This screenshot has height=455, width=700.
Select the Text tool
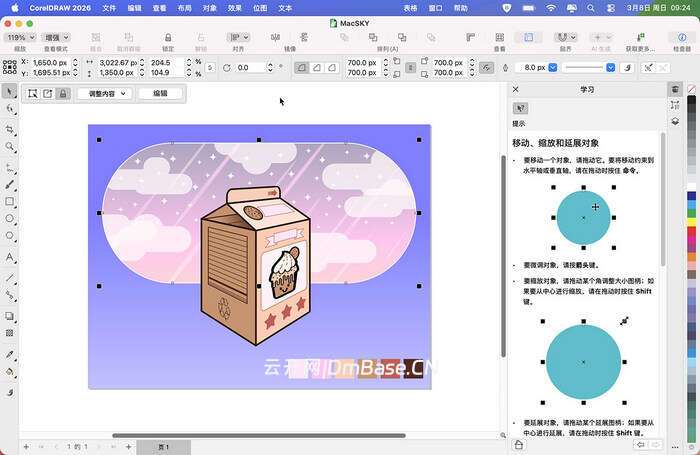pyautogui.click(x=10, y=257)
